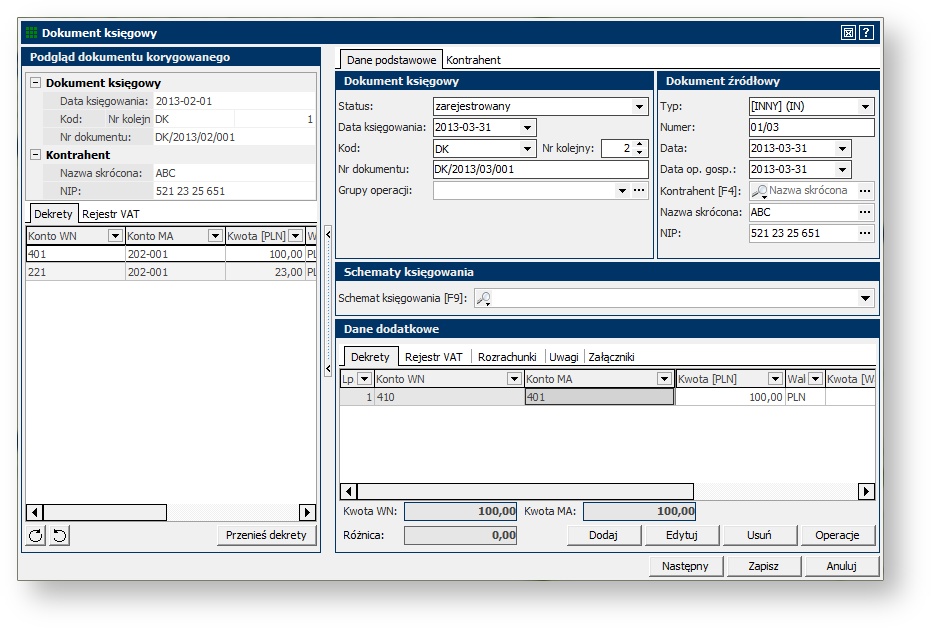Click the left arrow of Dekrety table scrollbar

(x=349, y=491)
